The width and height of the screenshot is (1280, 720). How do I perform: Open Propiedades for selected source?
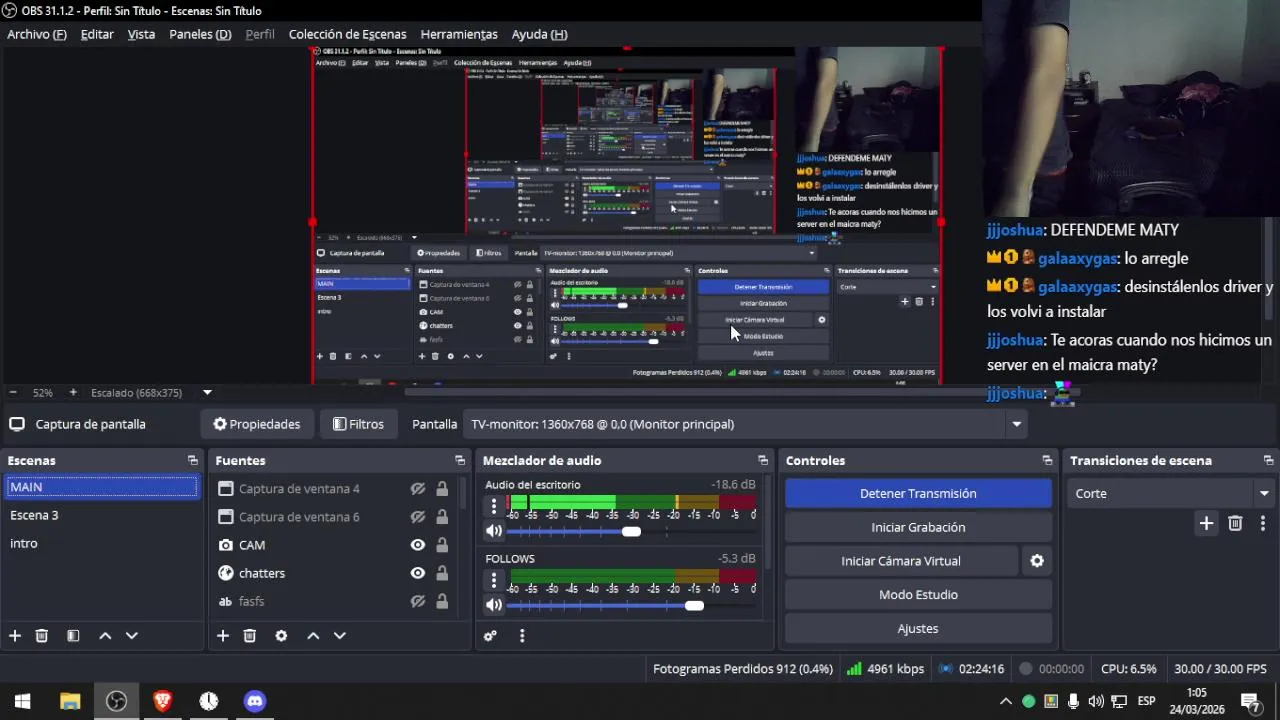(x=257, y=424)
